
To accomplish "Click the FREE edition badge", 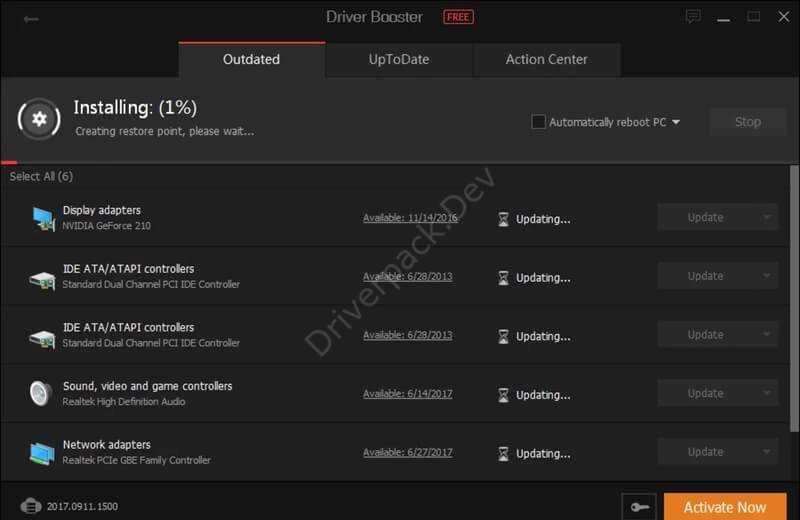I will pos(458,17).
